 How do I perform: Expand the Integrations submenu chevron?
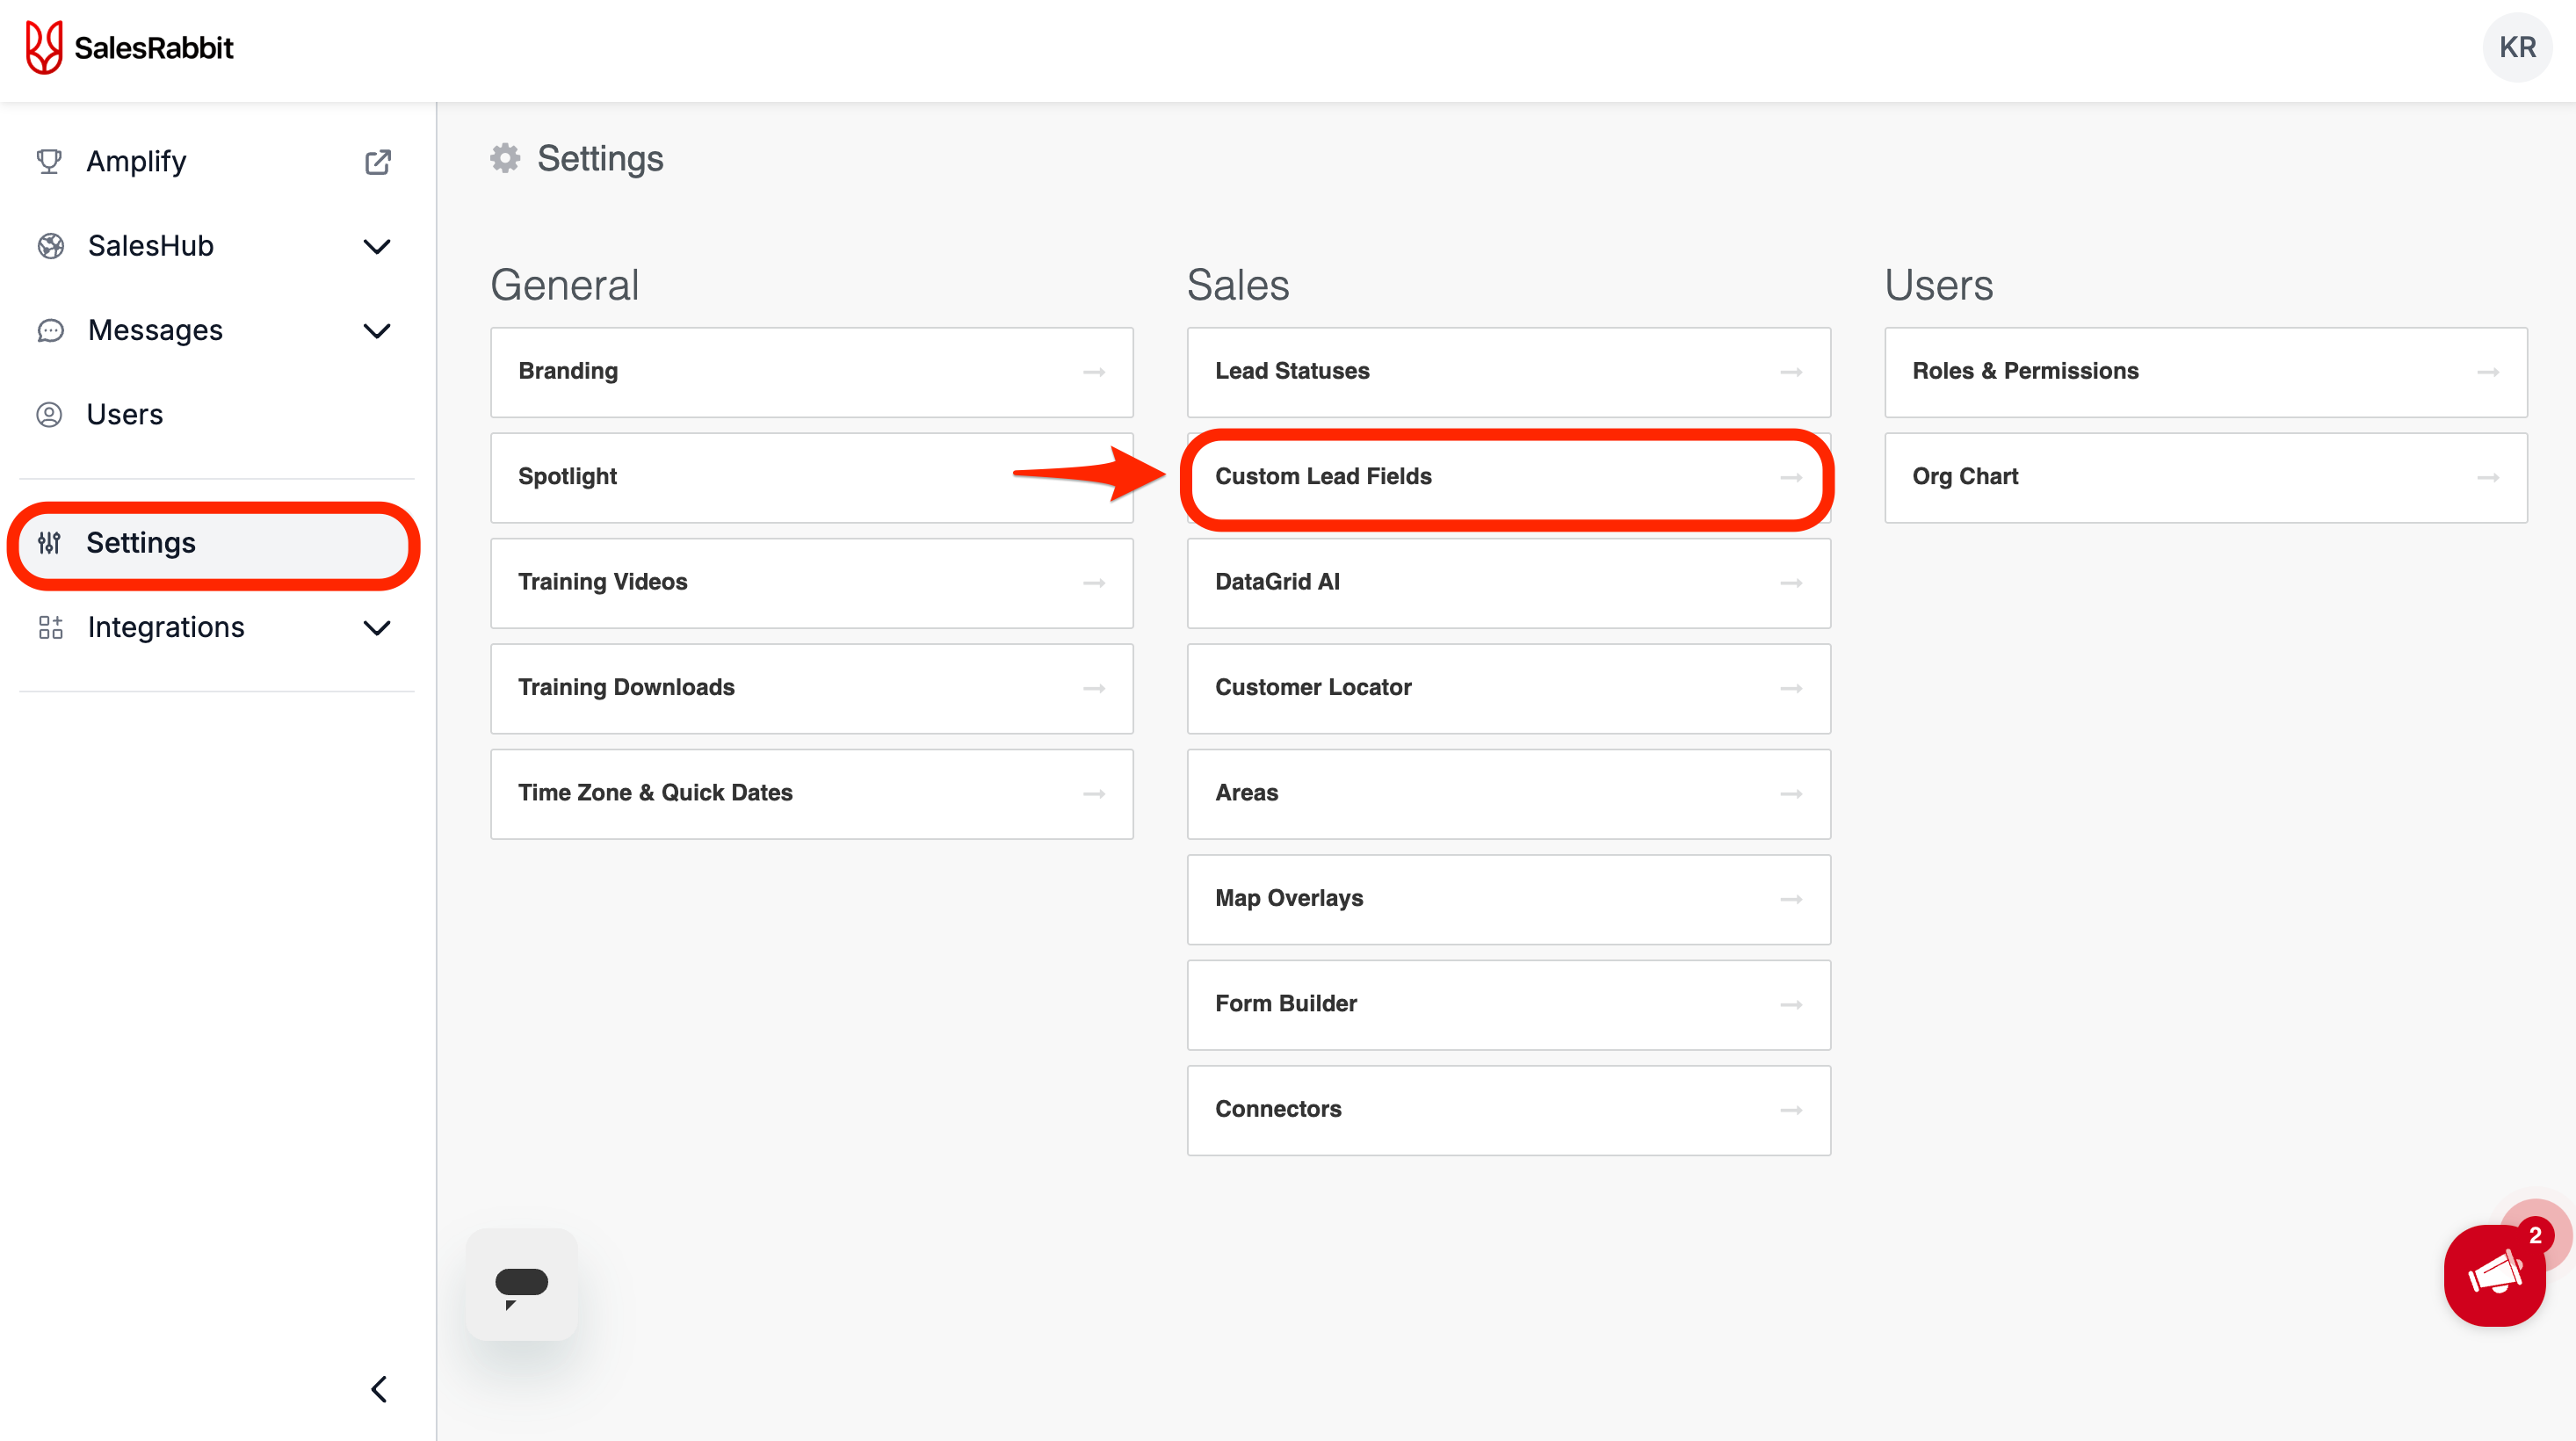(x=376, y=628)
